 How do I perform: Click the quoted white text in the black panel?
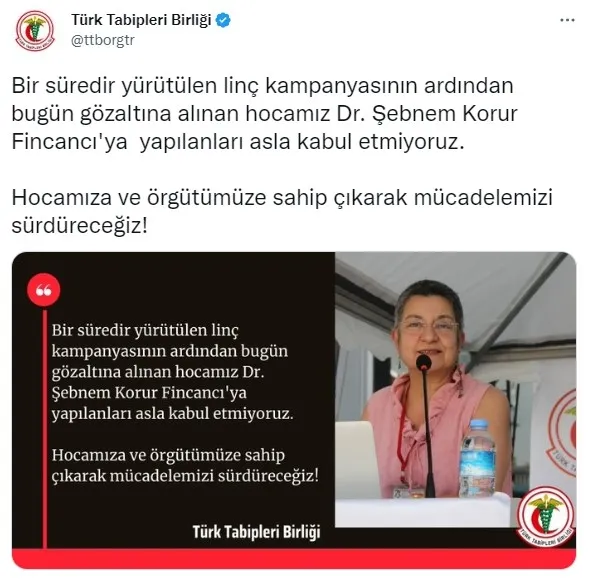(185, 403)
